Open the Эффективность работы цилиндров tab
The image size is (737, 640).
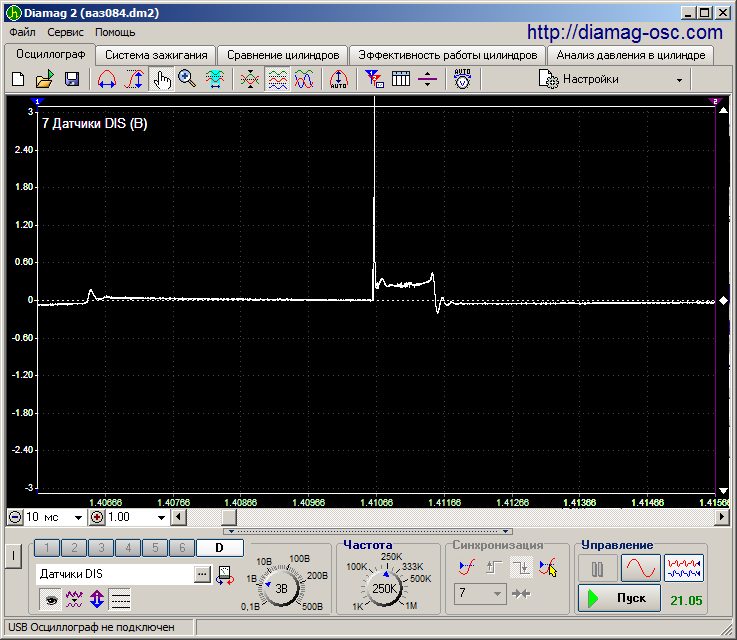click(x=447, y=55)
